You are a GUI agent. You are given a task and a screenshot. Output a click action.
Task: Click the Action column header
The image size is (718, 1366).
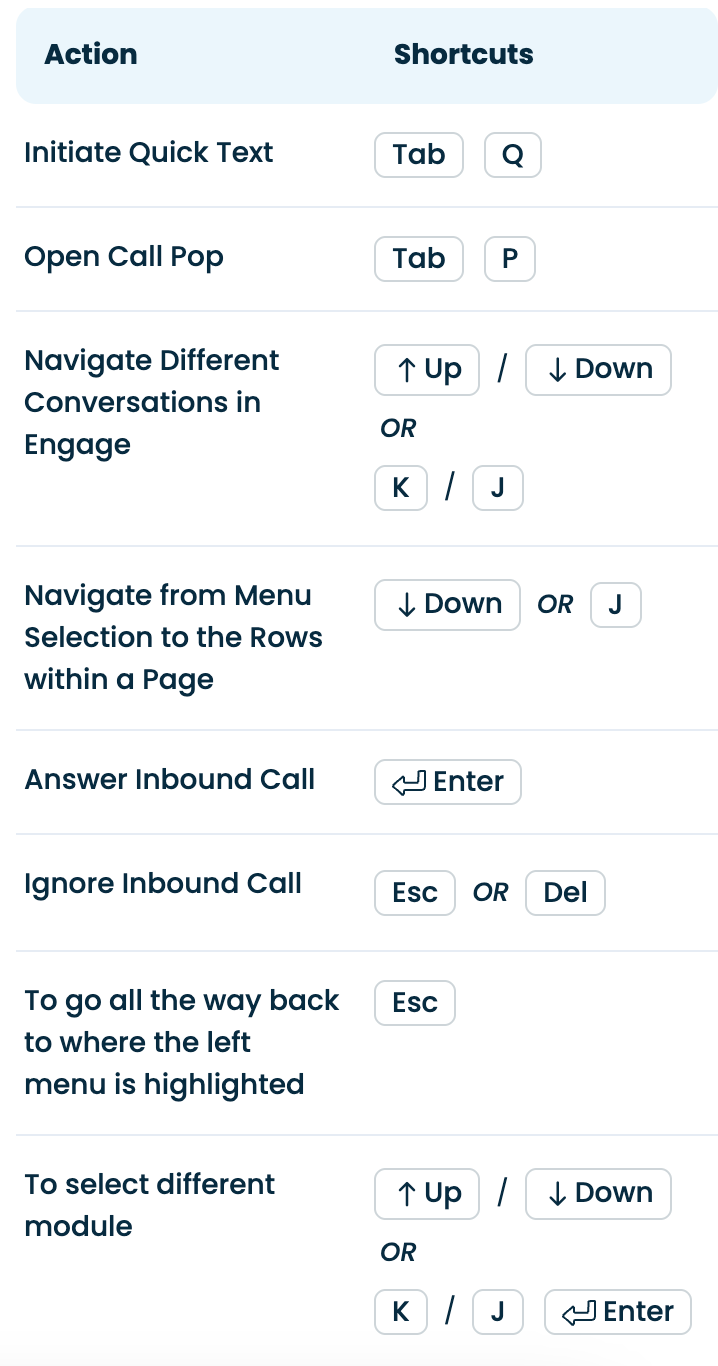point(91,55)
